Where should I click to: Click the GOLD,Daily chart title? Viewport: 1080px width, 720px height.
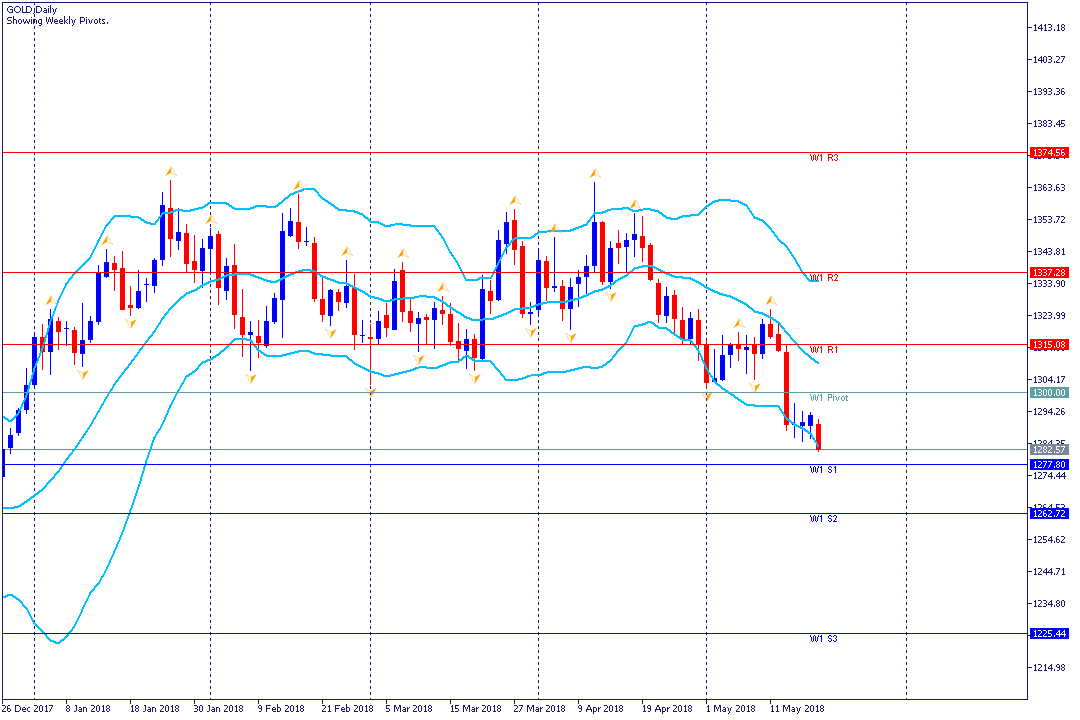(32, 10)
